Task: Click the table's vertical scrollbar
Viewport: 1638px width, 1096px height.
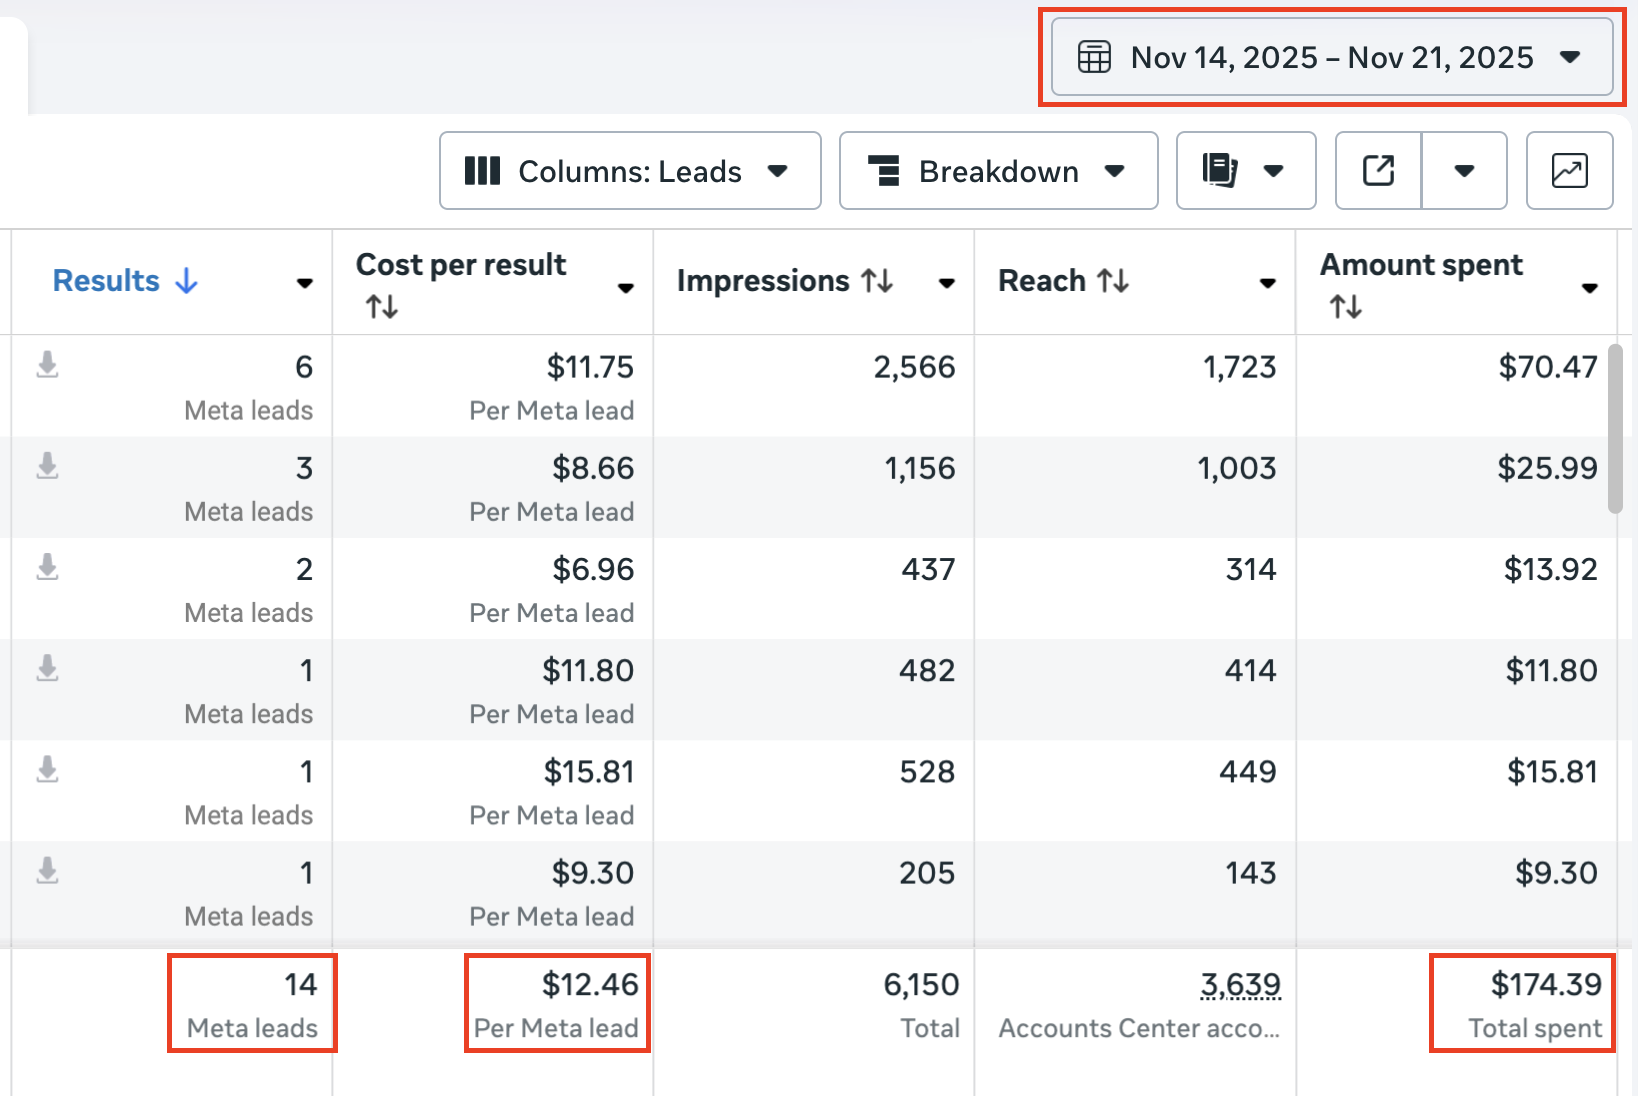Action: click(x=1614, y=428)
